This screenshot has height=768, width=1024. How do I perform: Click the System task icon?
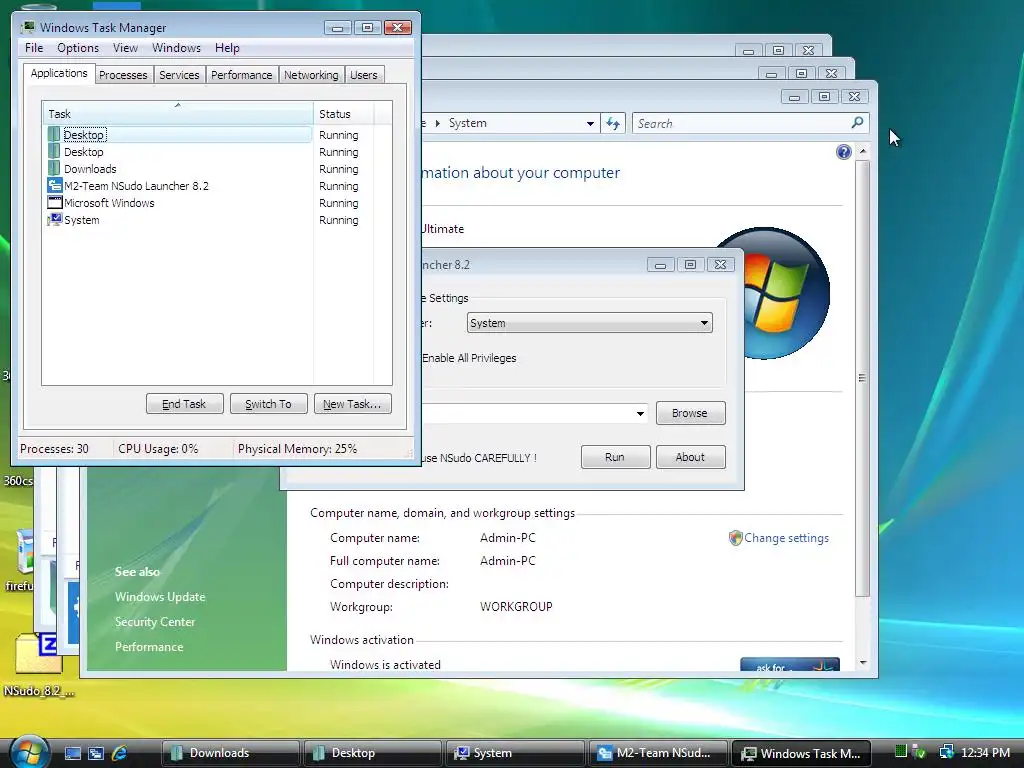(55, 219)
